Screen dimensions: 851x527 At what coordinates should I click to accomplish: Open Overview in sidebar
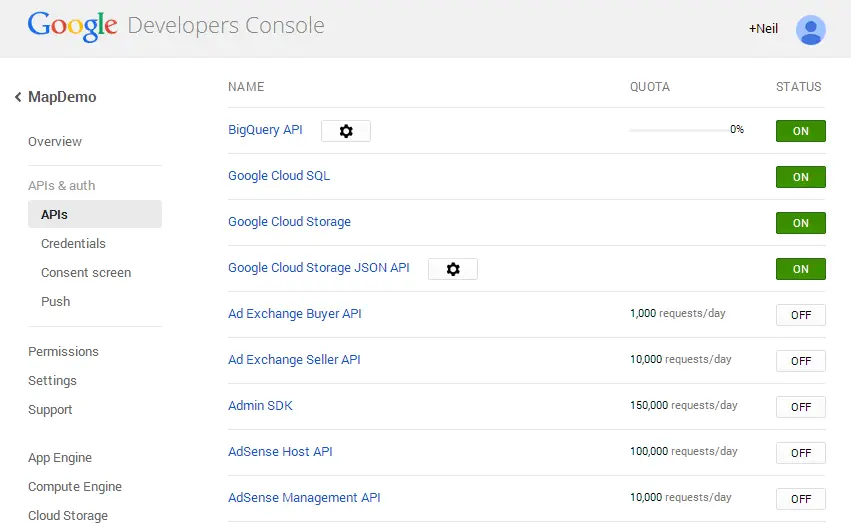tap(55, 142)
